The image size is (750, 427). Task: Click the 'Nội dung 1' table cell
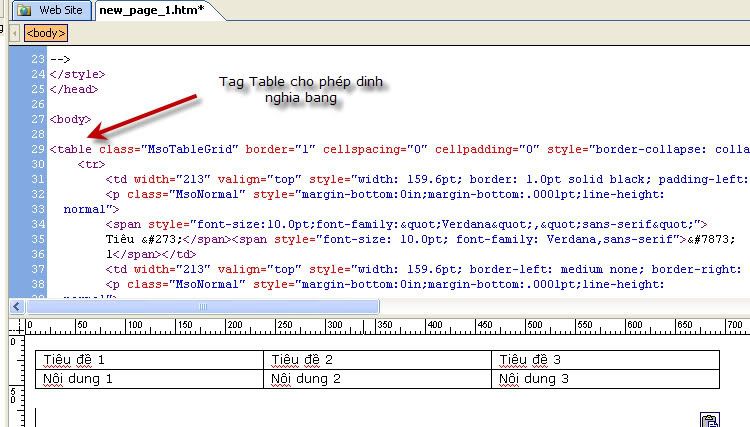pos(149,379)
